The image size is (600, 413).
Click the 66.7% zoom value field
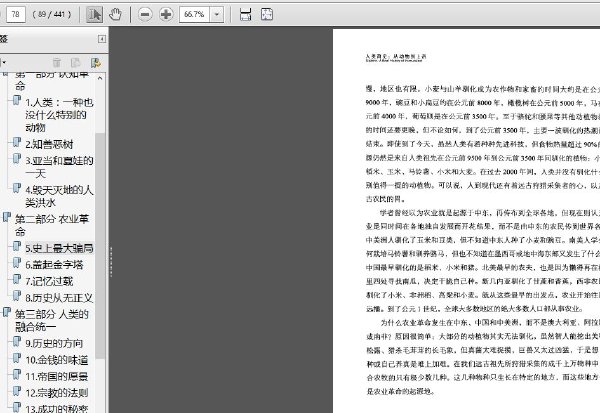pyautogui.click(x=194, y=15)
